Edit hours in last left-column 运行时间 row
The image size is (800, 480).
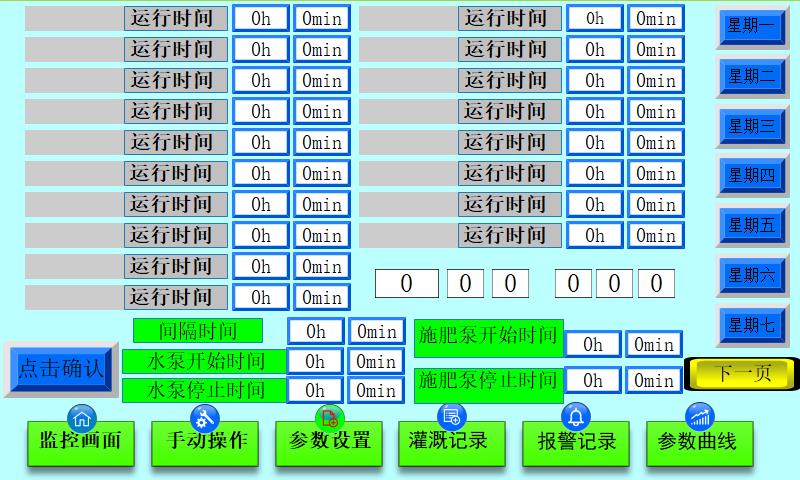click(261, 297)
